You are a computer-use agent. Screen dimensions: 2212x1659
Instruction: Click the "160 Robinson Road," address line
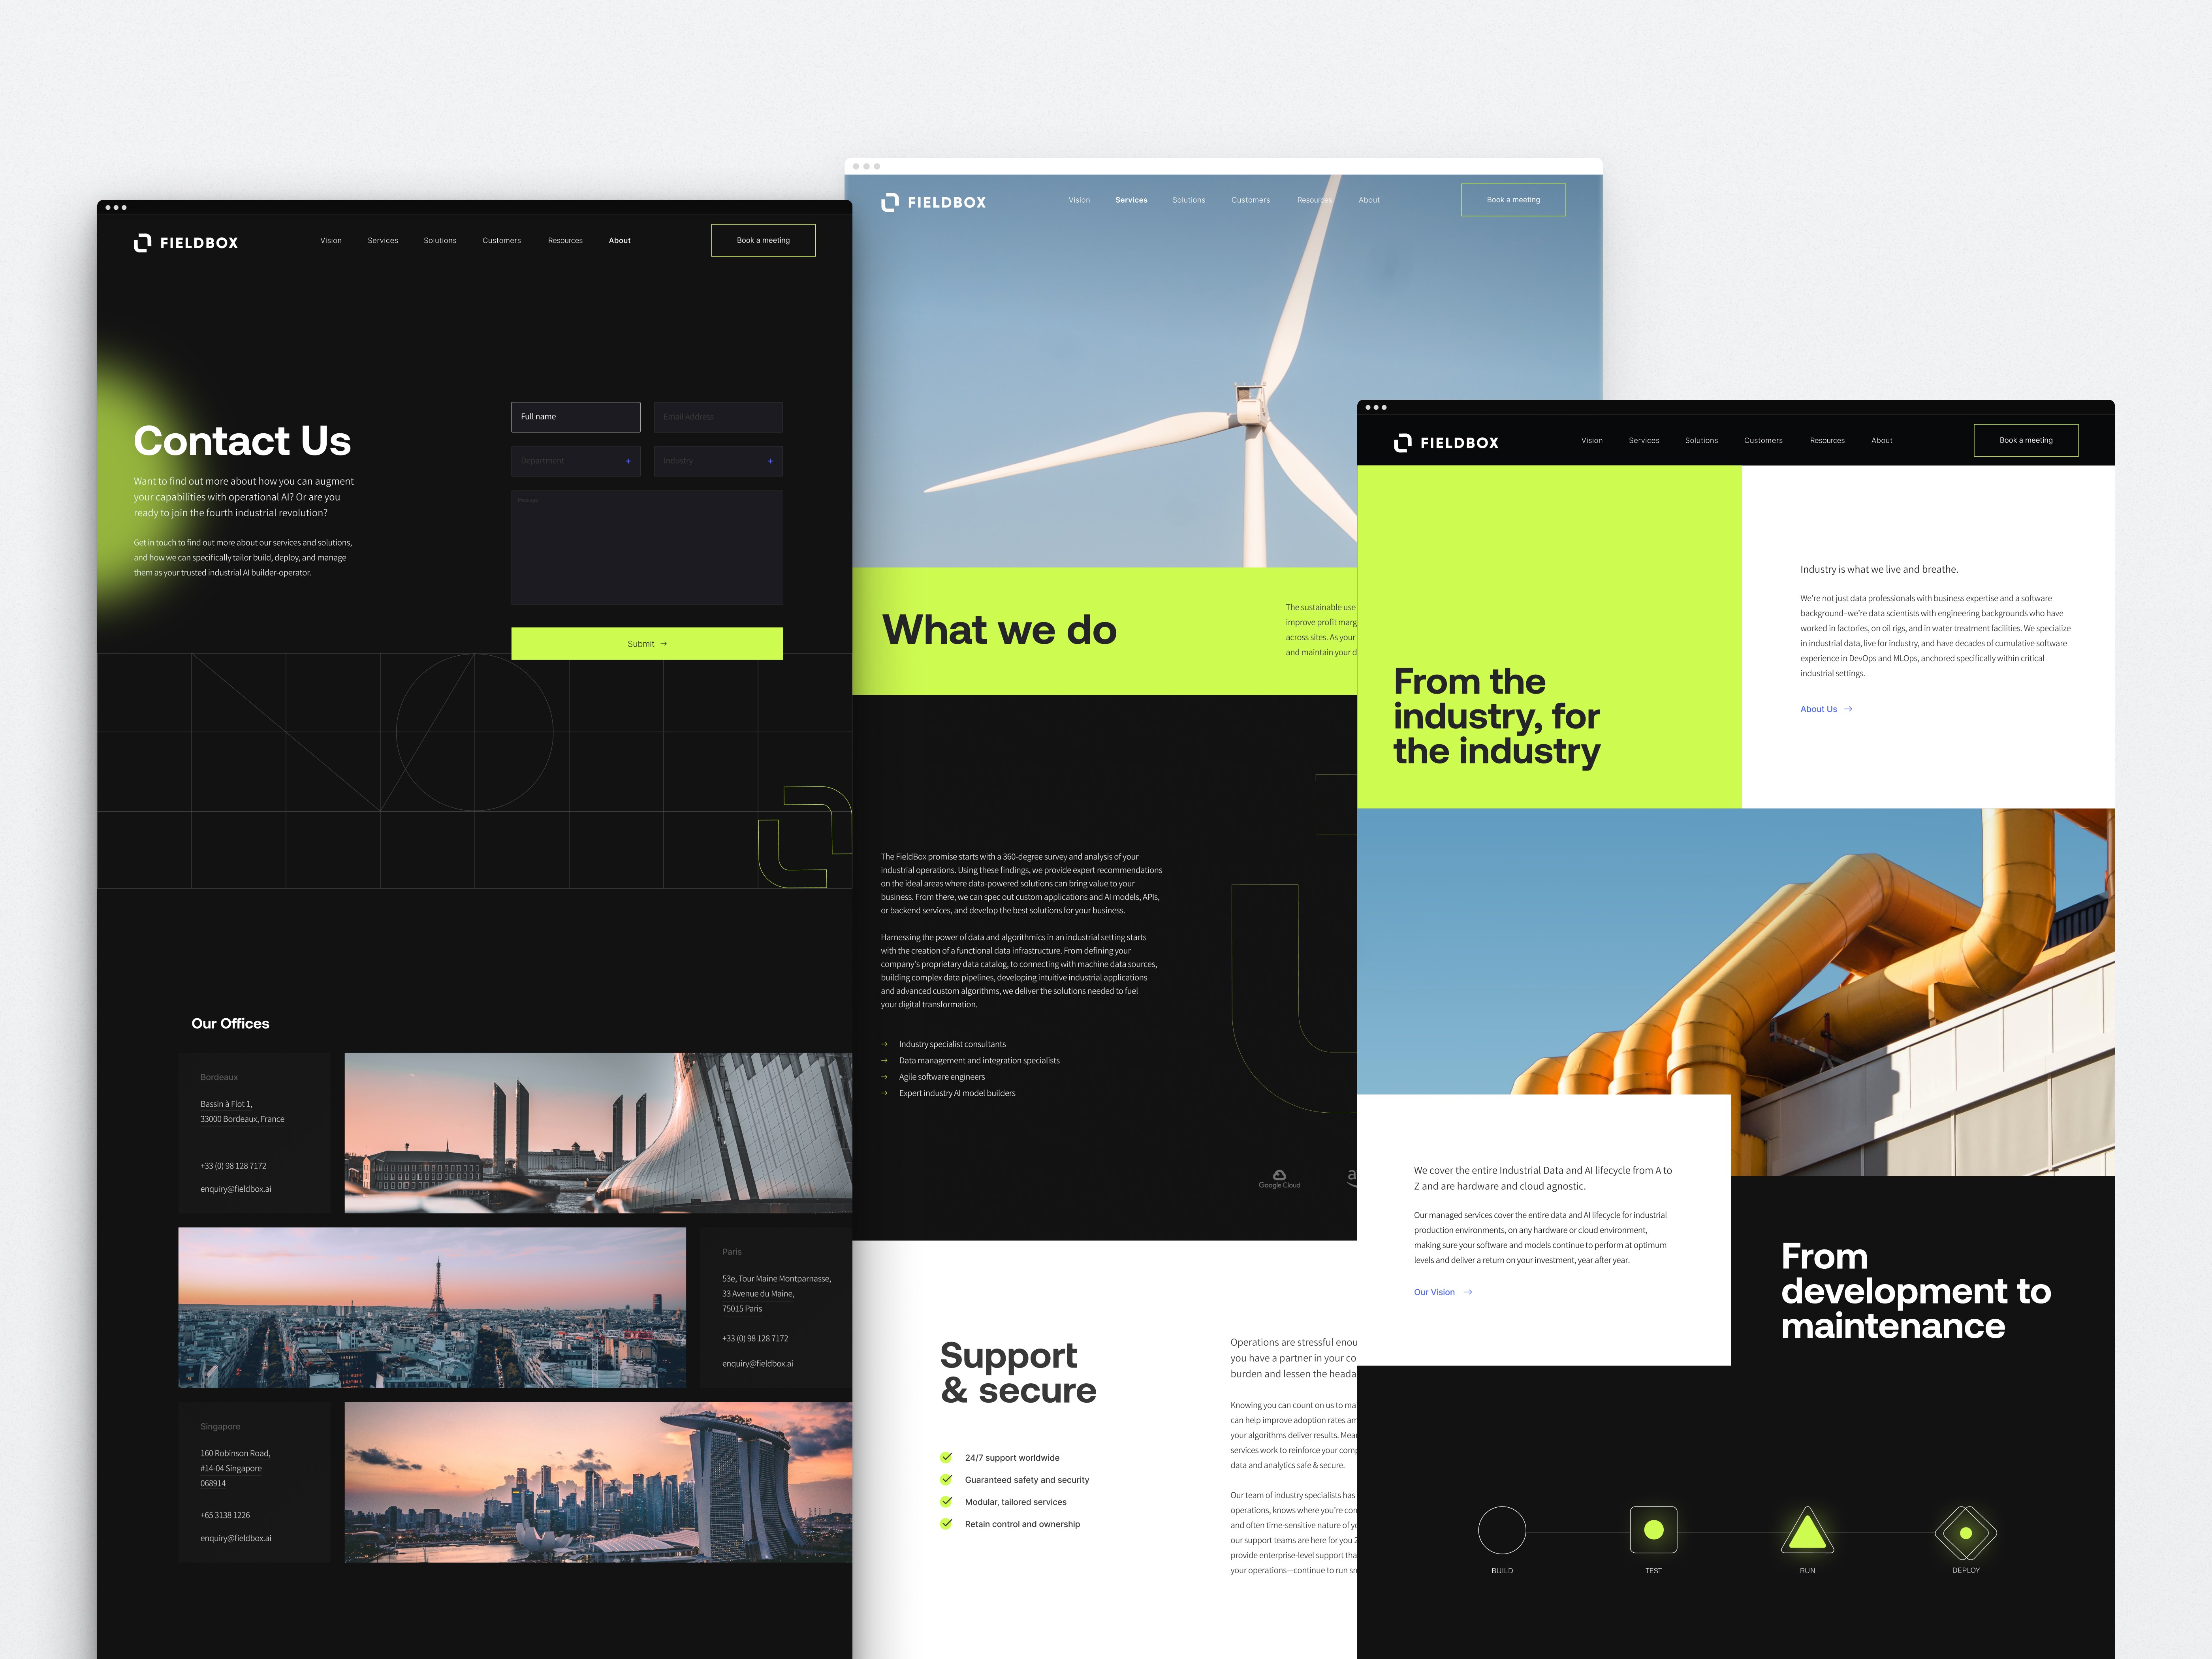235,1453
